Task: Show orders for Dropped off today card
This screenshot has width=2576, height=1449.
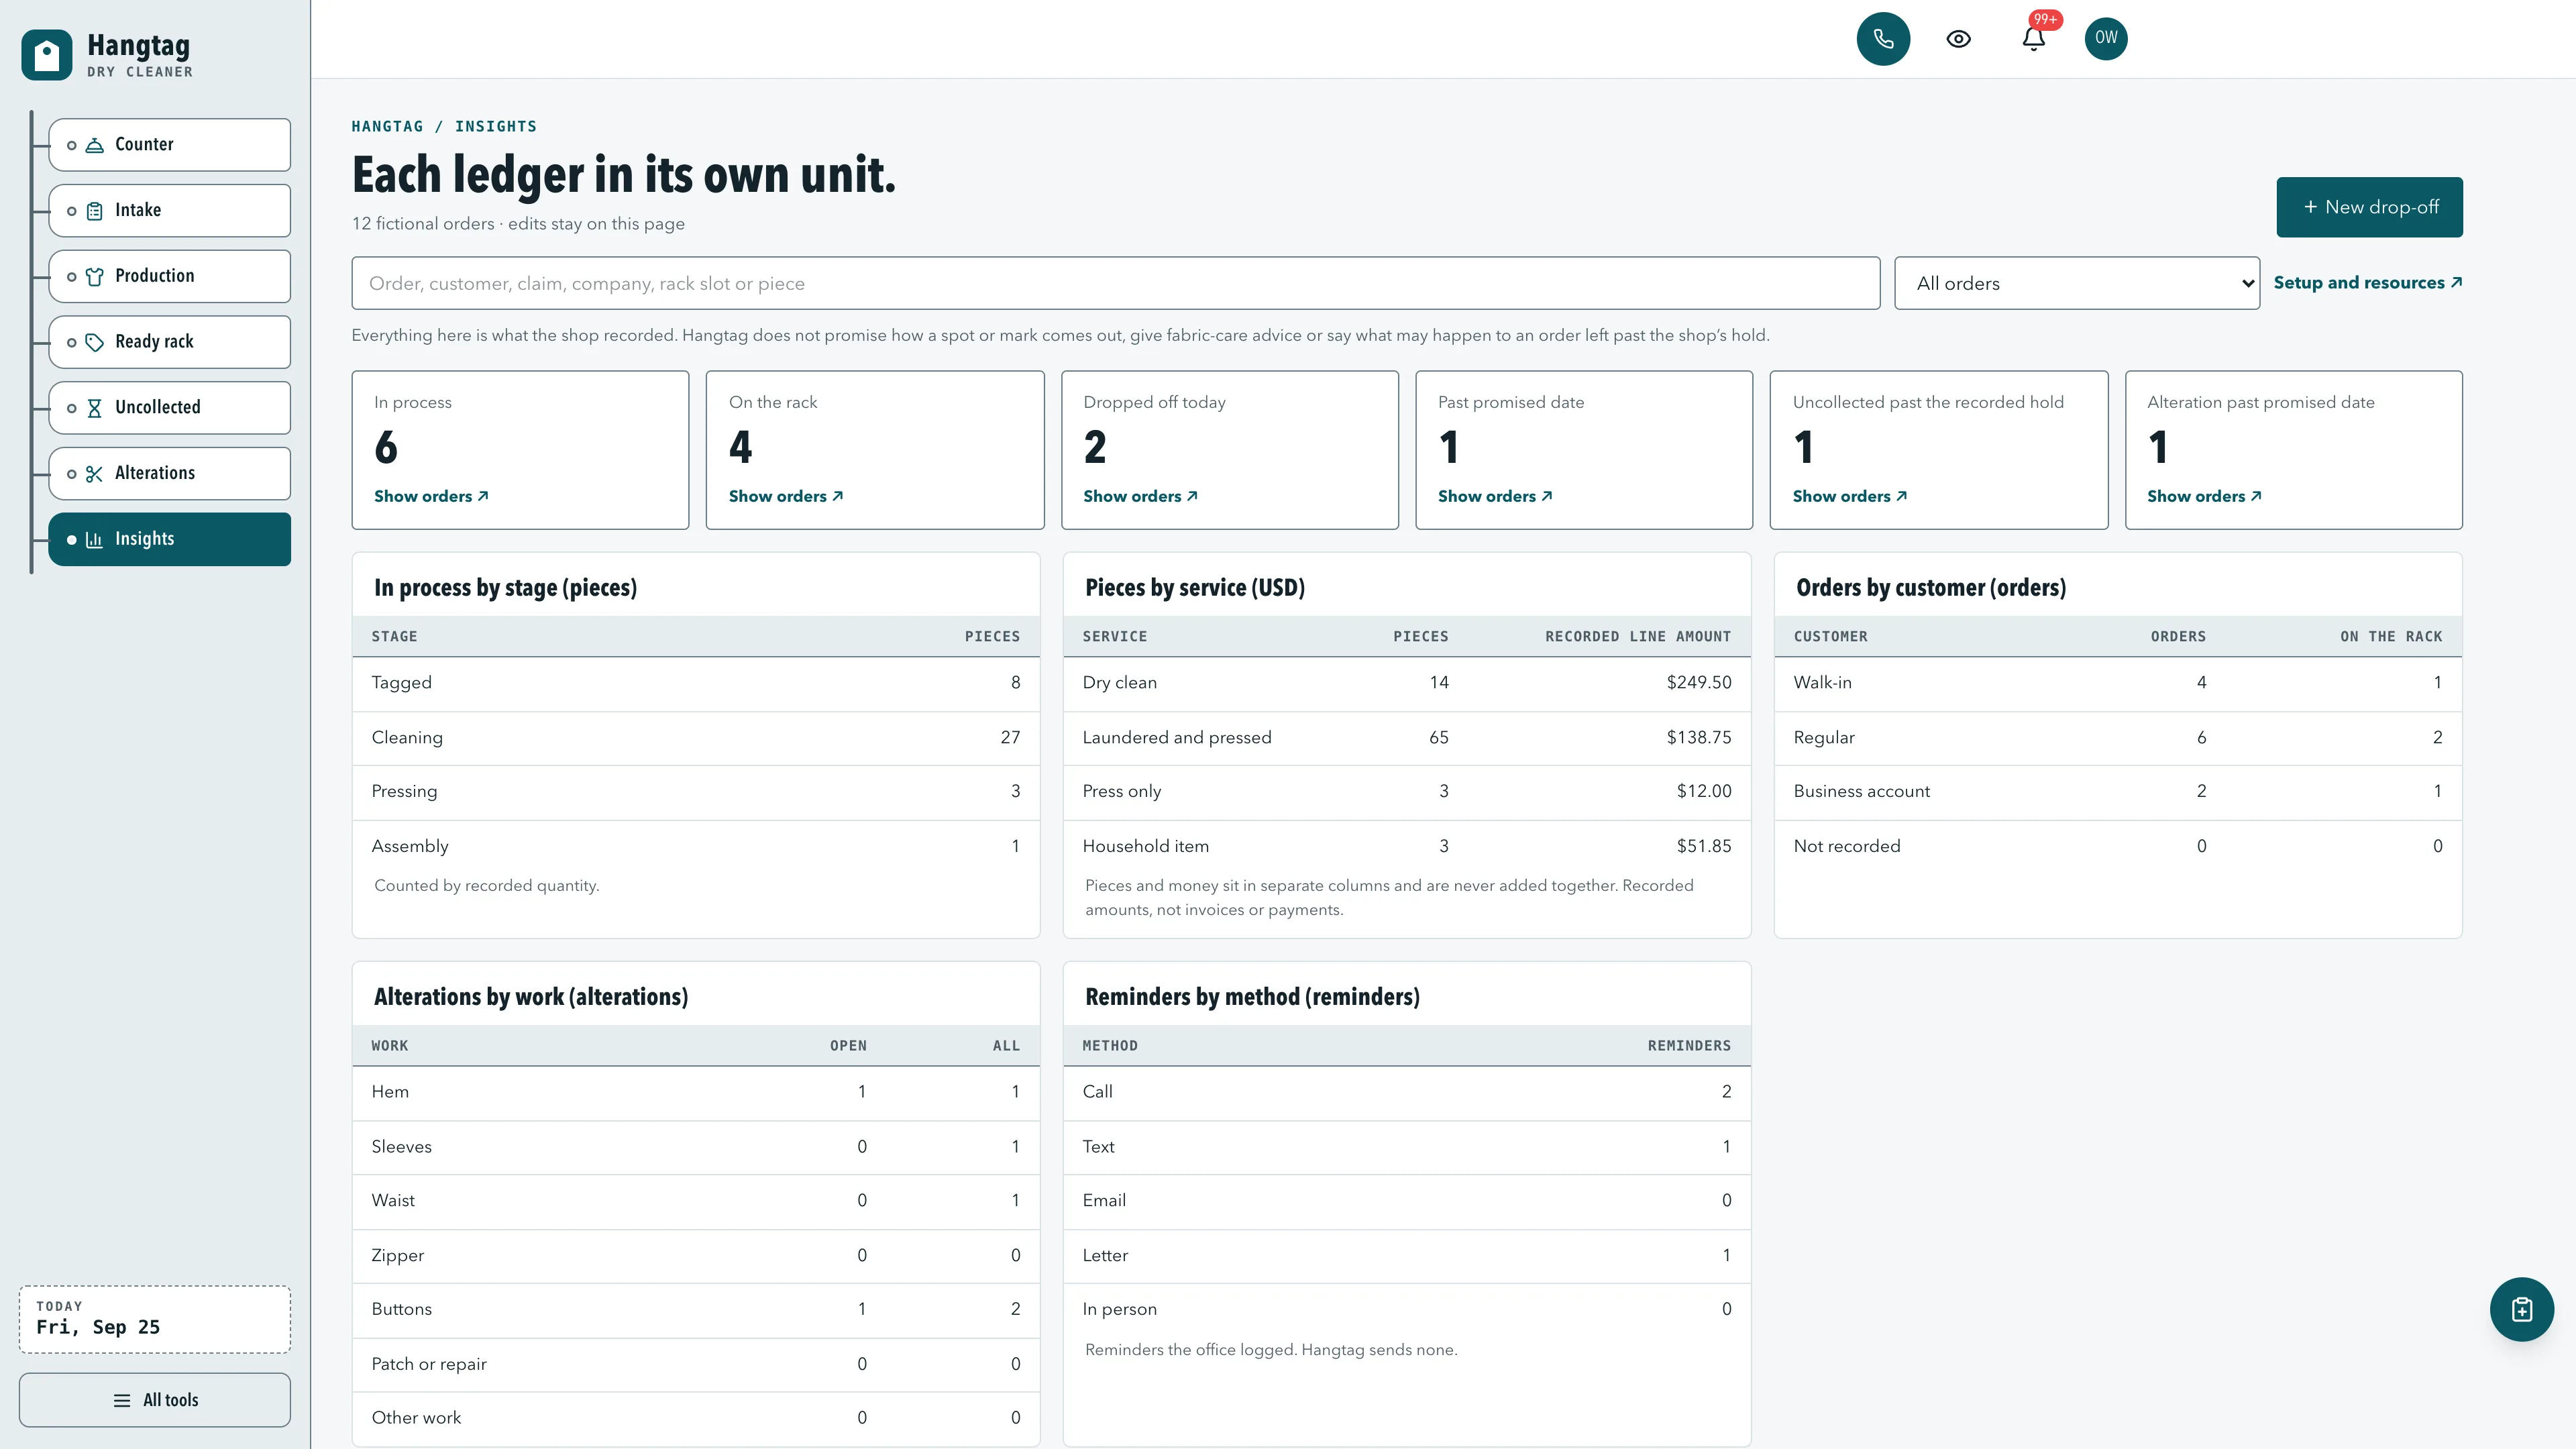Action: [1140, 496]
